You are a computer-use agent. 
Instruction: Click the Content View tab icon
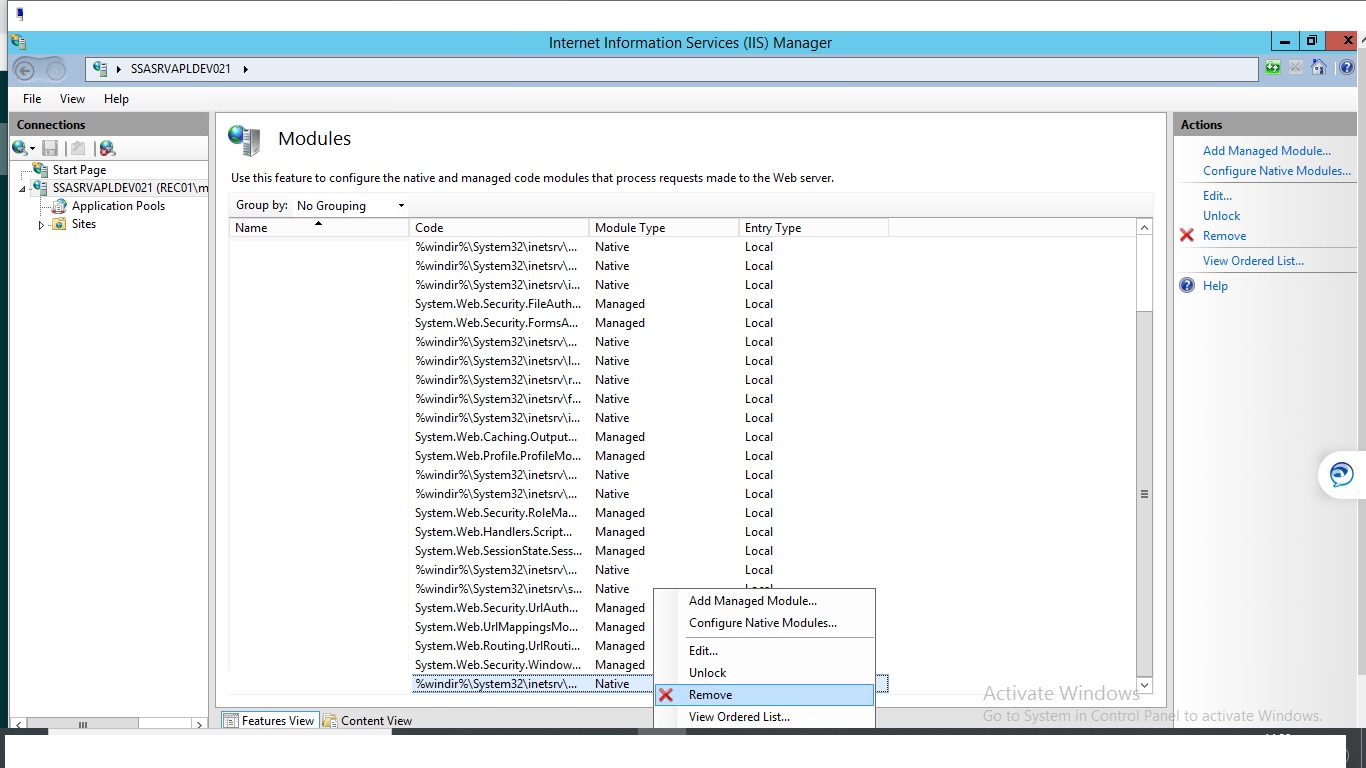click(330, 720)
